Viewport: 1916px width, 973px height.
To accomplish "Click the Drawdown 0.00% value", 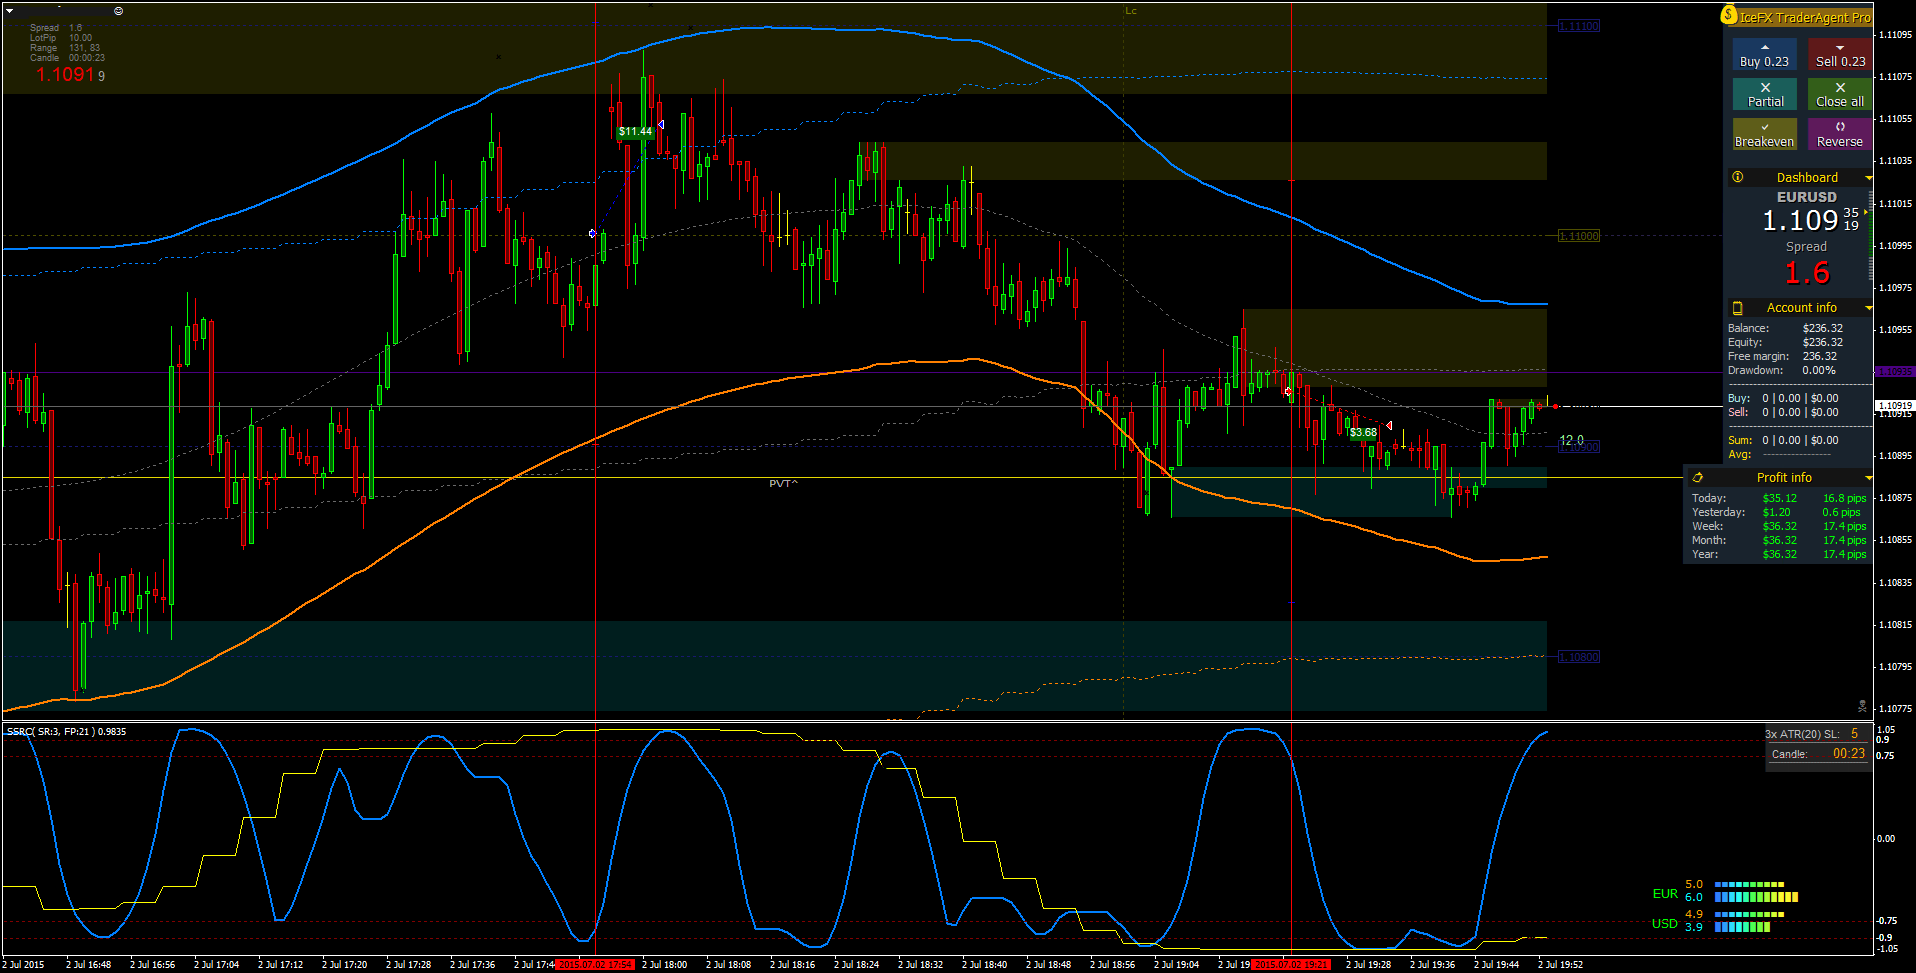I will click(x=1818, y=370).
